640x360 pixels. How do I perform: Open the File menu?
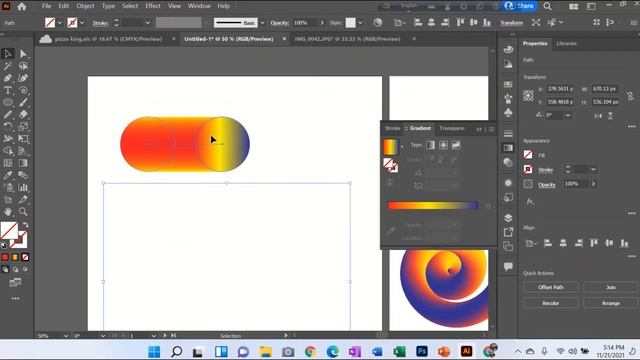pyautogui.click(x=47, y=6)
